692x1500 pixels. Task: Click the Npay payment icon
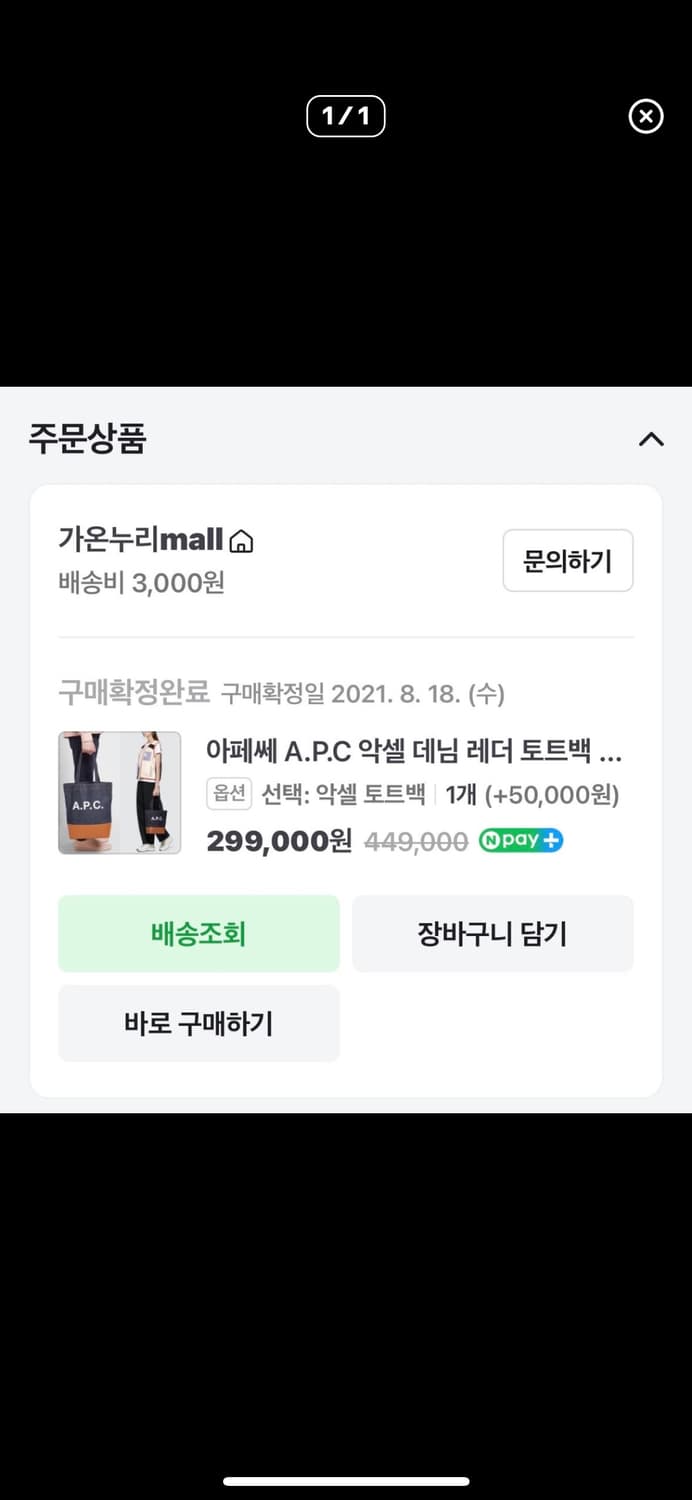[521, 841]
